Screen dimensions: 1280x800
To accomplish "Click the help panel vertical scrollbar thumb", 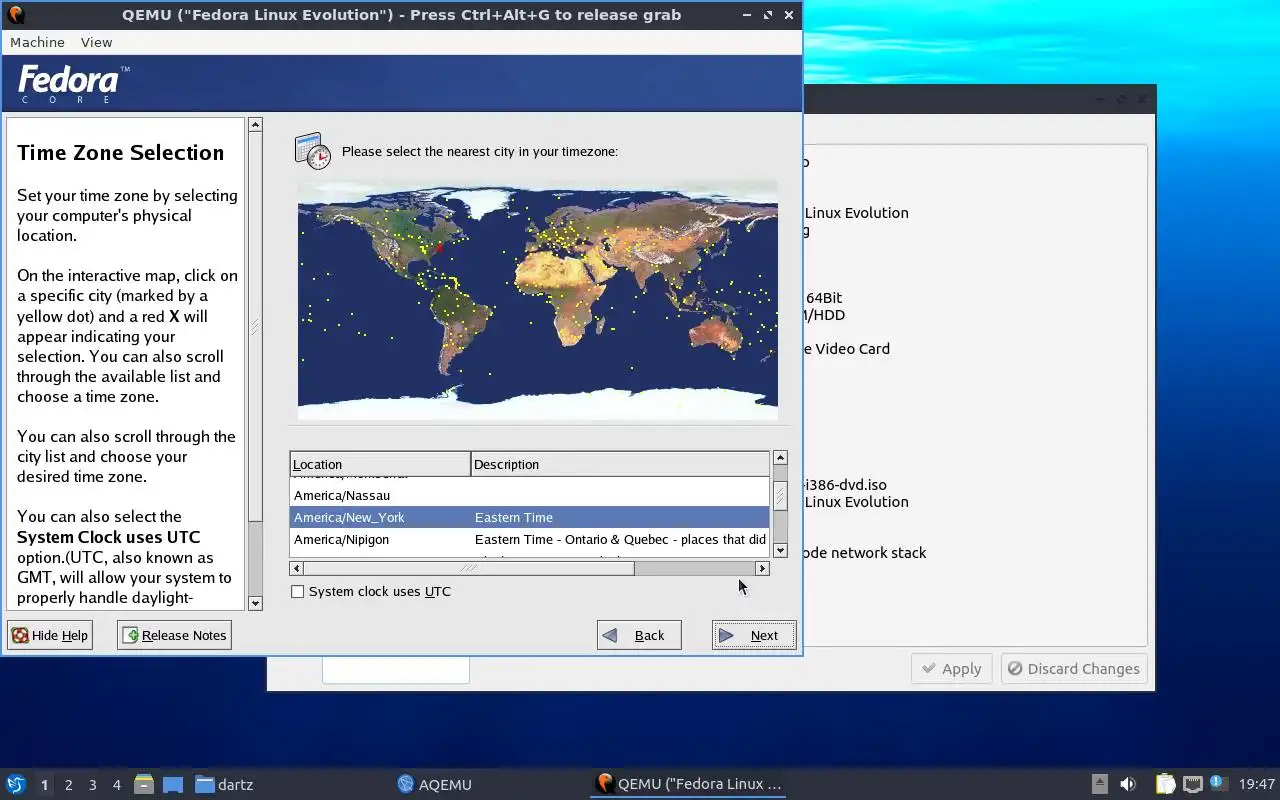I will 255,326.
